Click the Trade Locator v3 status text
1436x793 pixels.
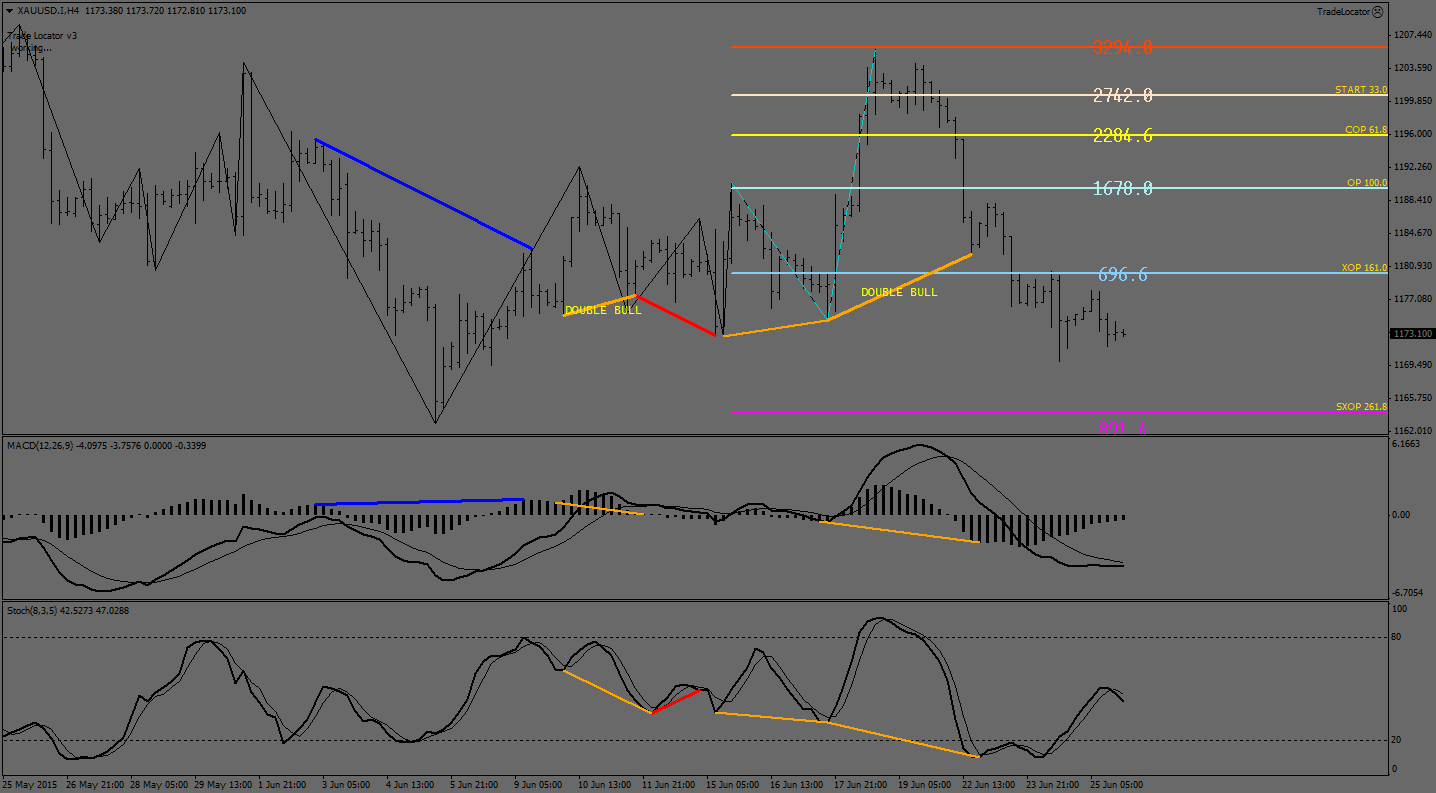coord(43,35)
